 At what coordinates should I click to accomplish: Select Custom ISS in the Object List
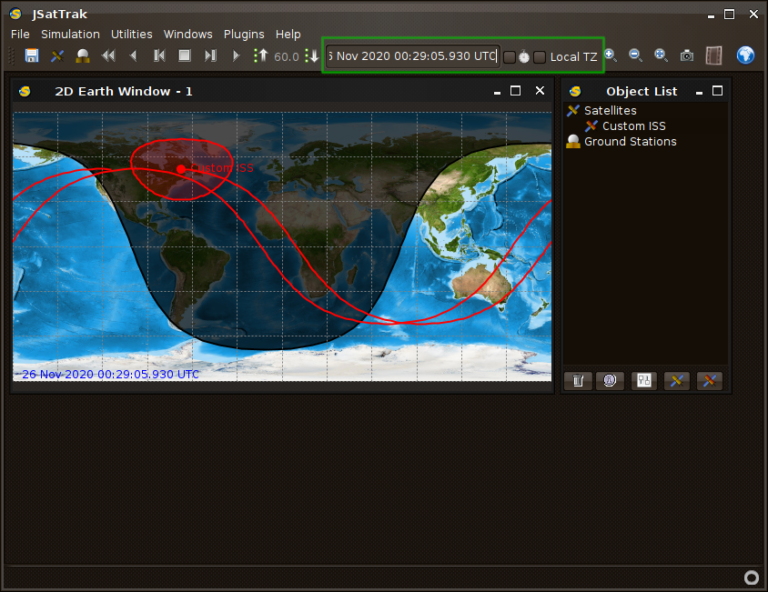[633, 126]
